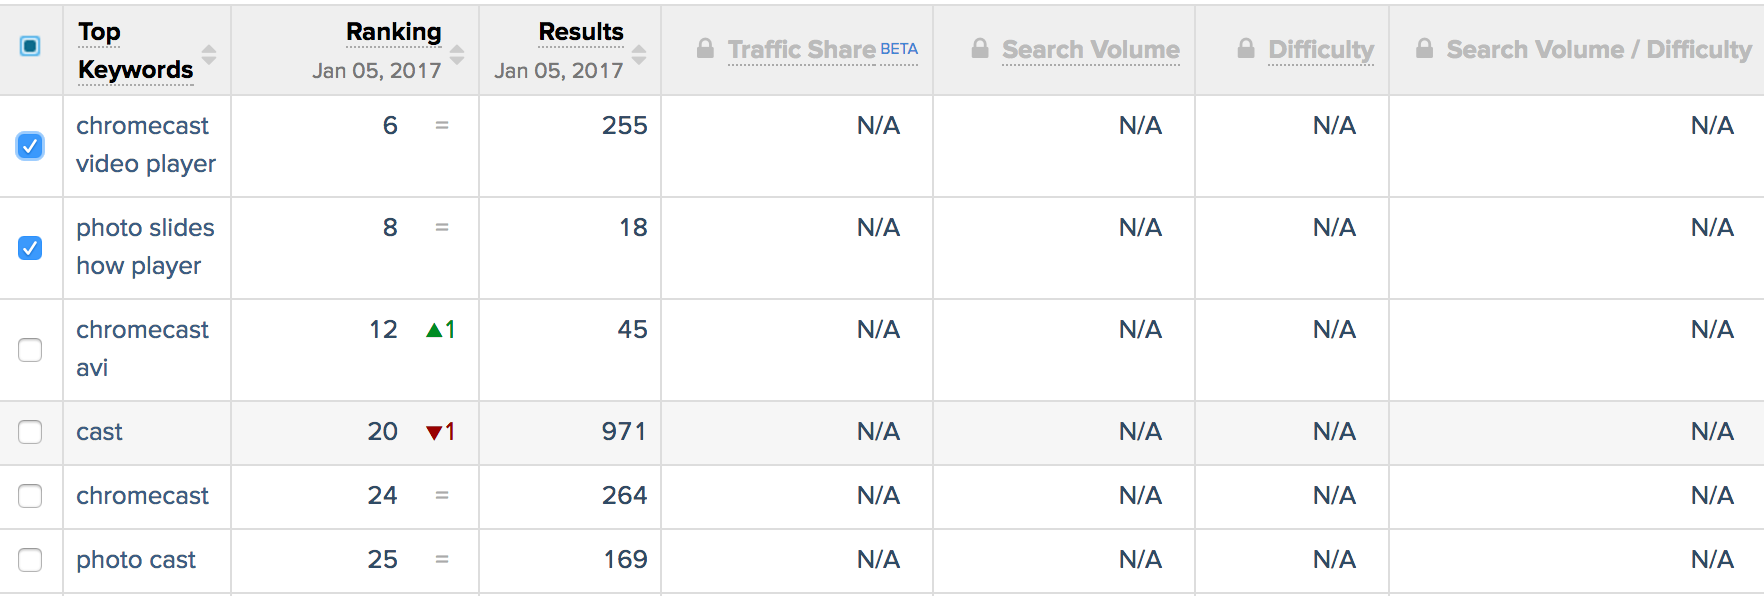The height and width of the screenshot is (596, 1764).
Task: Click the BETA badge next to Traffic Share
Action: (x=899, y=48)
